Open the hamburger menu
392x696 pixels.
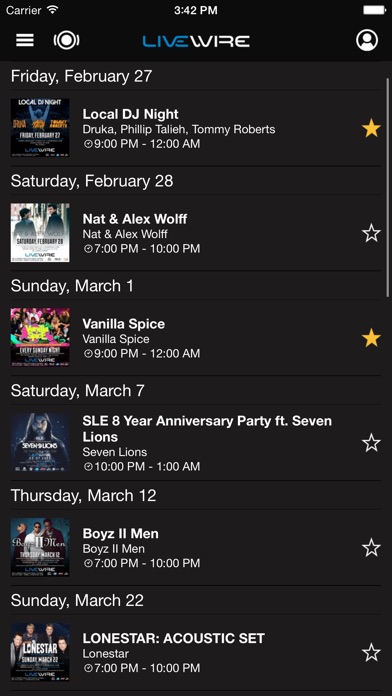pos(25,40)
